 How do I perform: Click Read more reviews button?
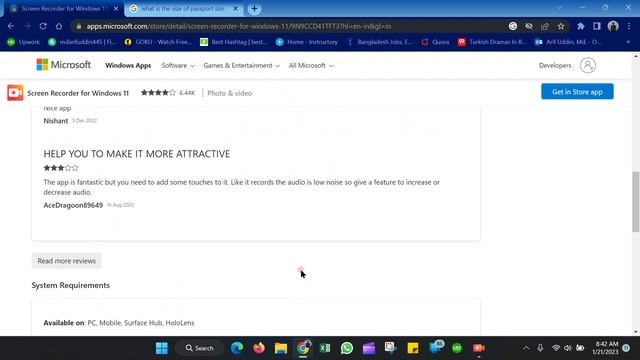(67, 261)
